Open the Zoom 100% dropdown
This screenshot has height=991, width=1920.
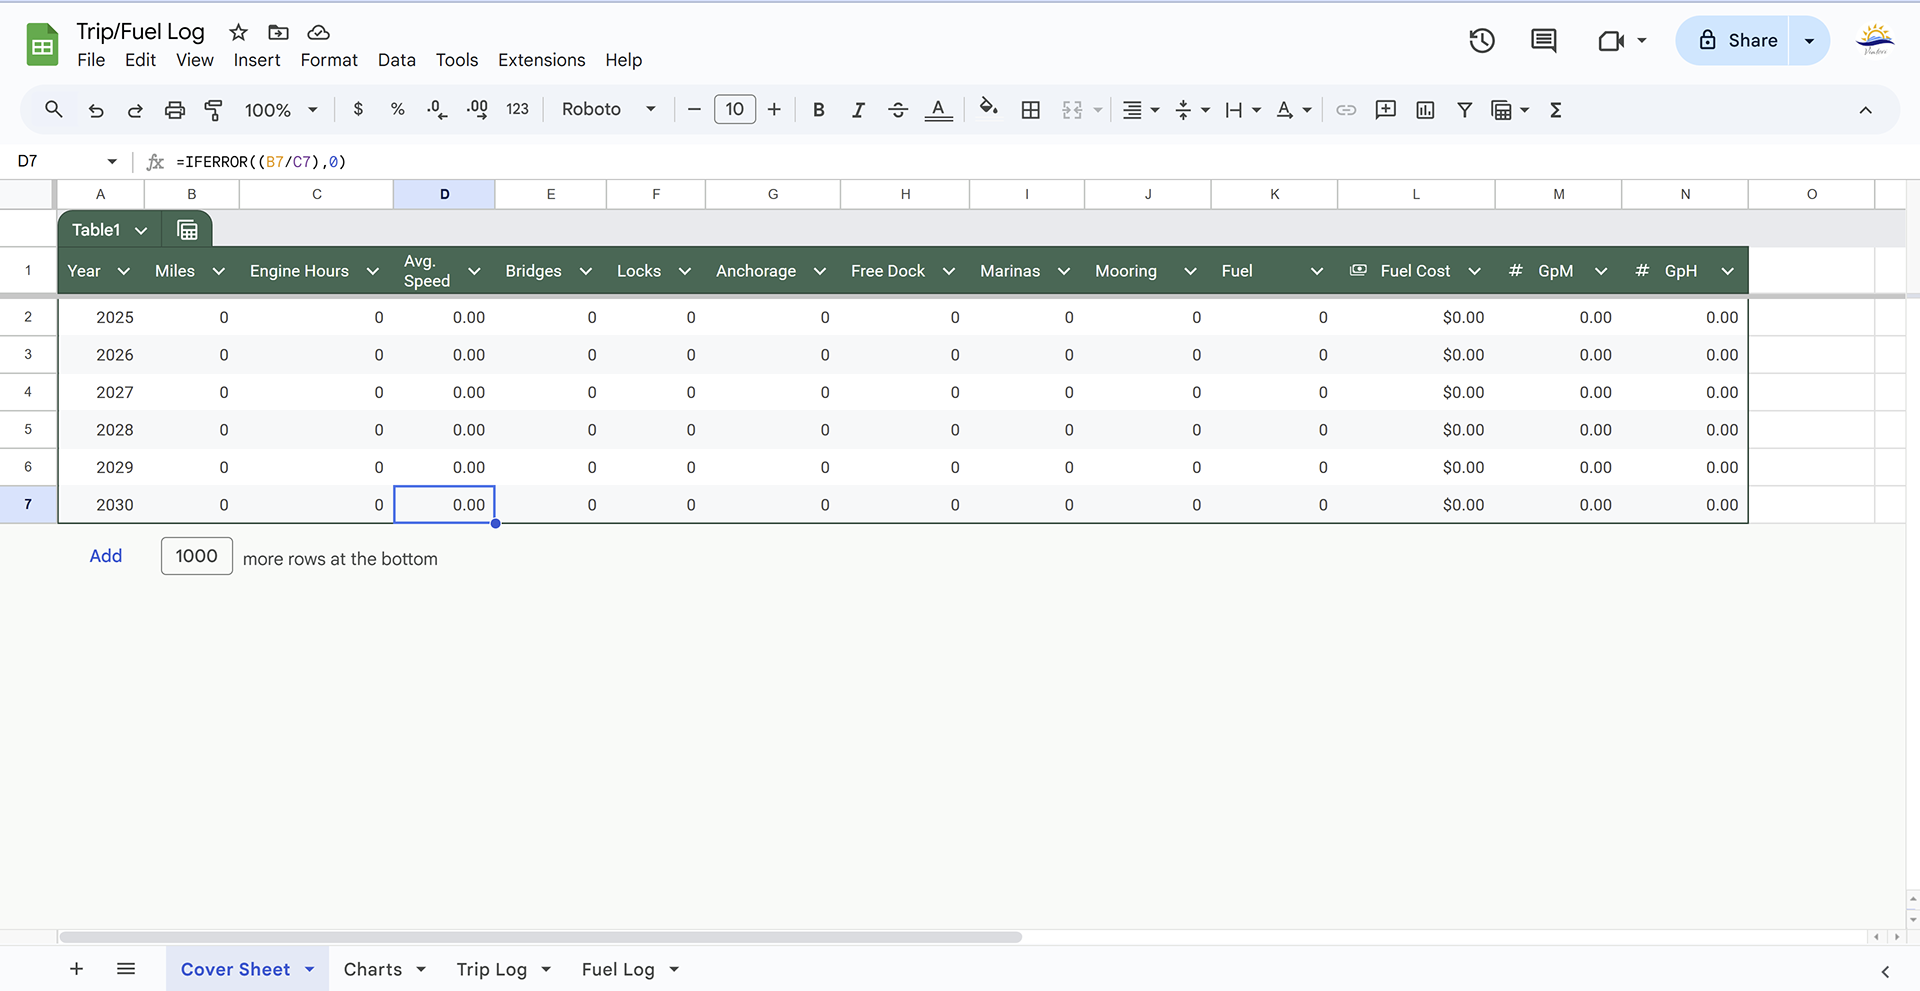click(x=281, y=110)
